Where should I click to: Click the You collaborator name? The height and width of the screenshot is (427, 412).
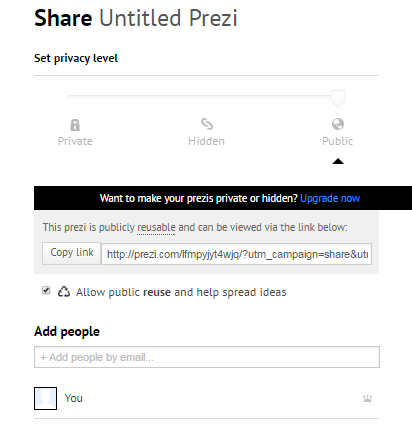tap(74, 398)
